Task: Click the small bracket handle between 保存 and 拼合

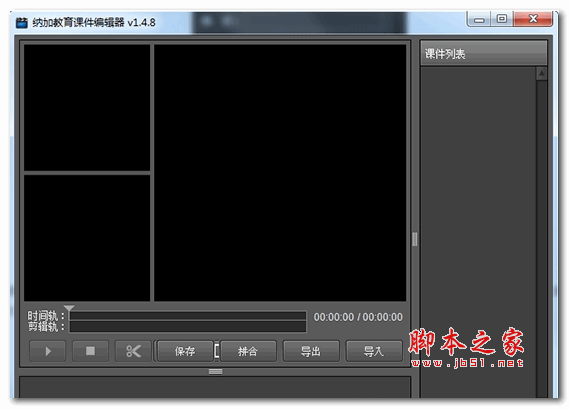Action: [x=217, y=351]
